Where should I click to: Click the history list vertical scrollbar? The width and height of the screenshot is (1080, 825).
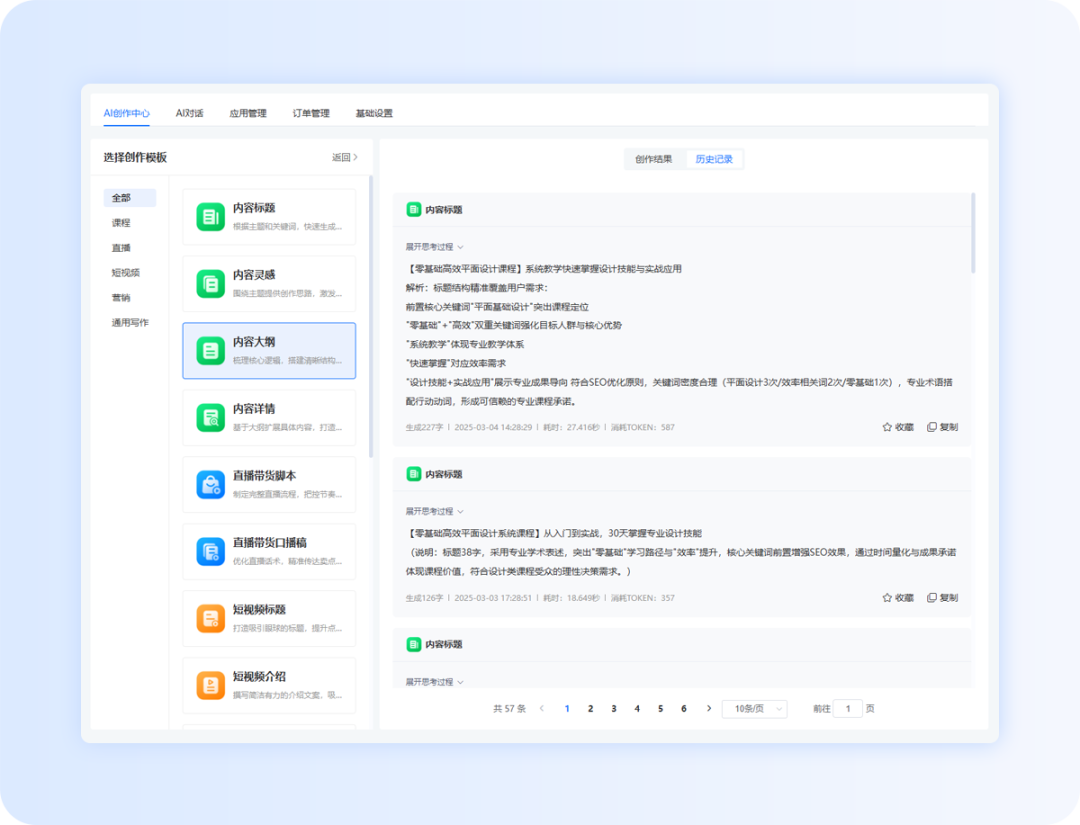973,233
